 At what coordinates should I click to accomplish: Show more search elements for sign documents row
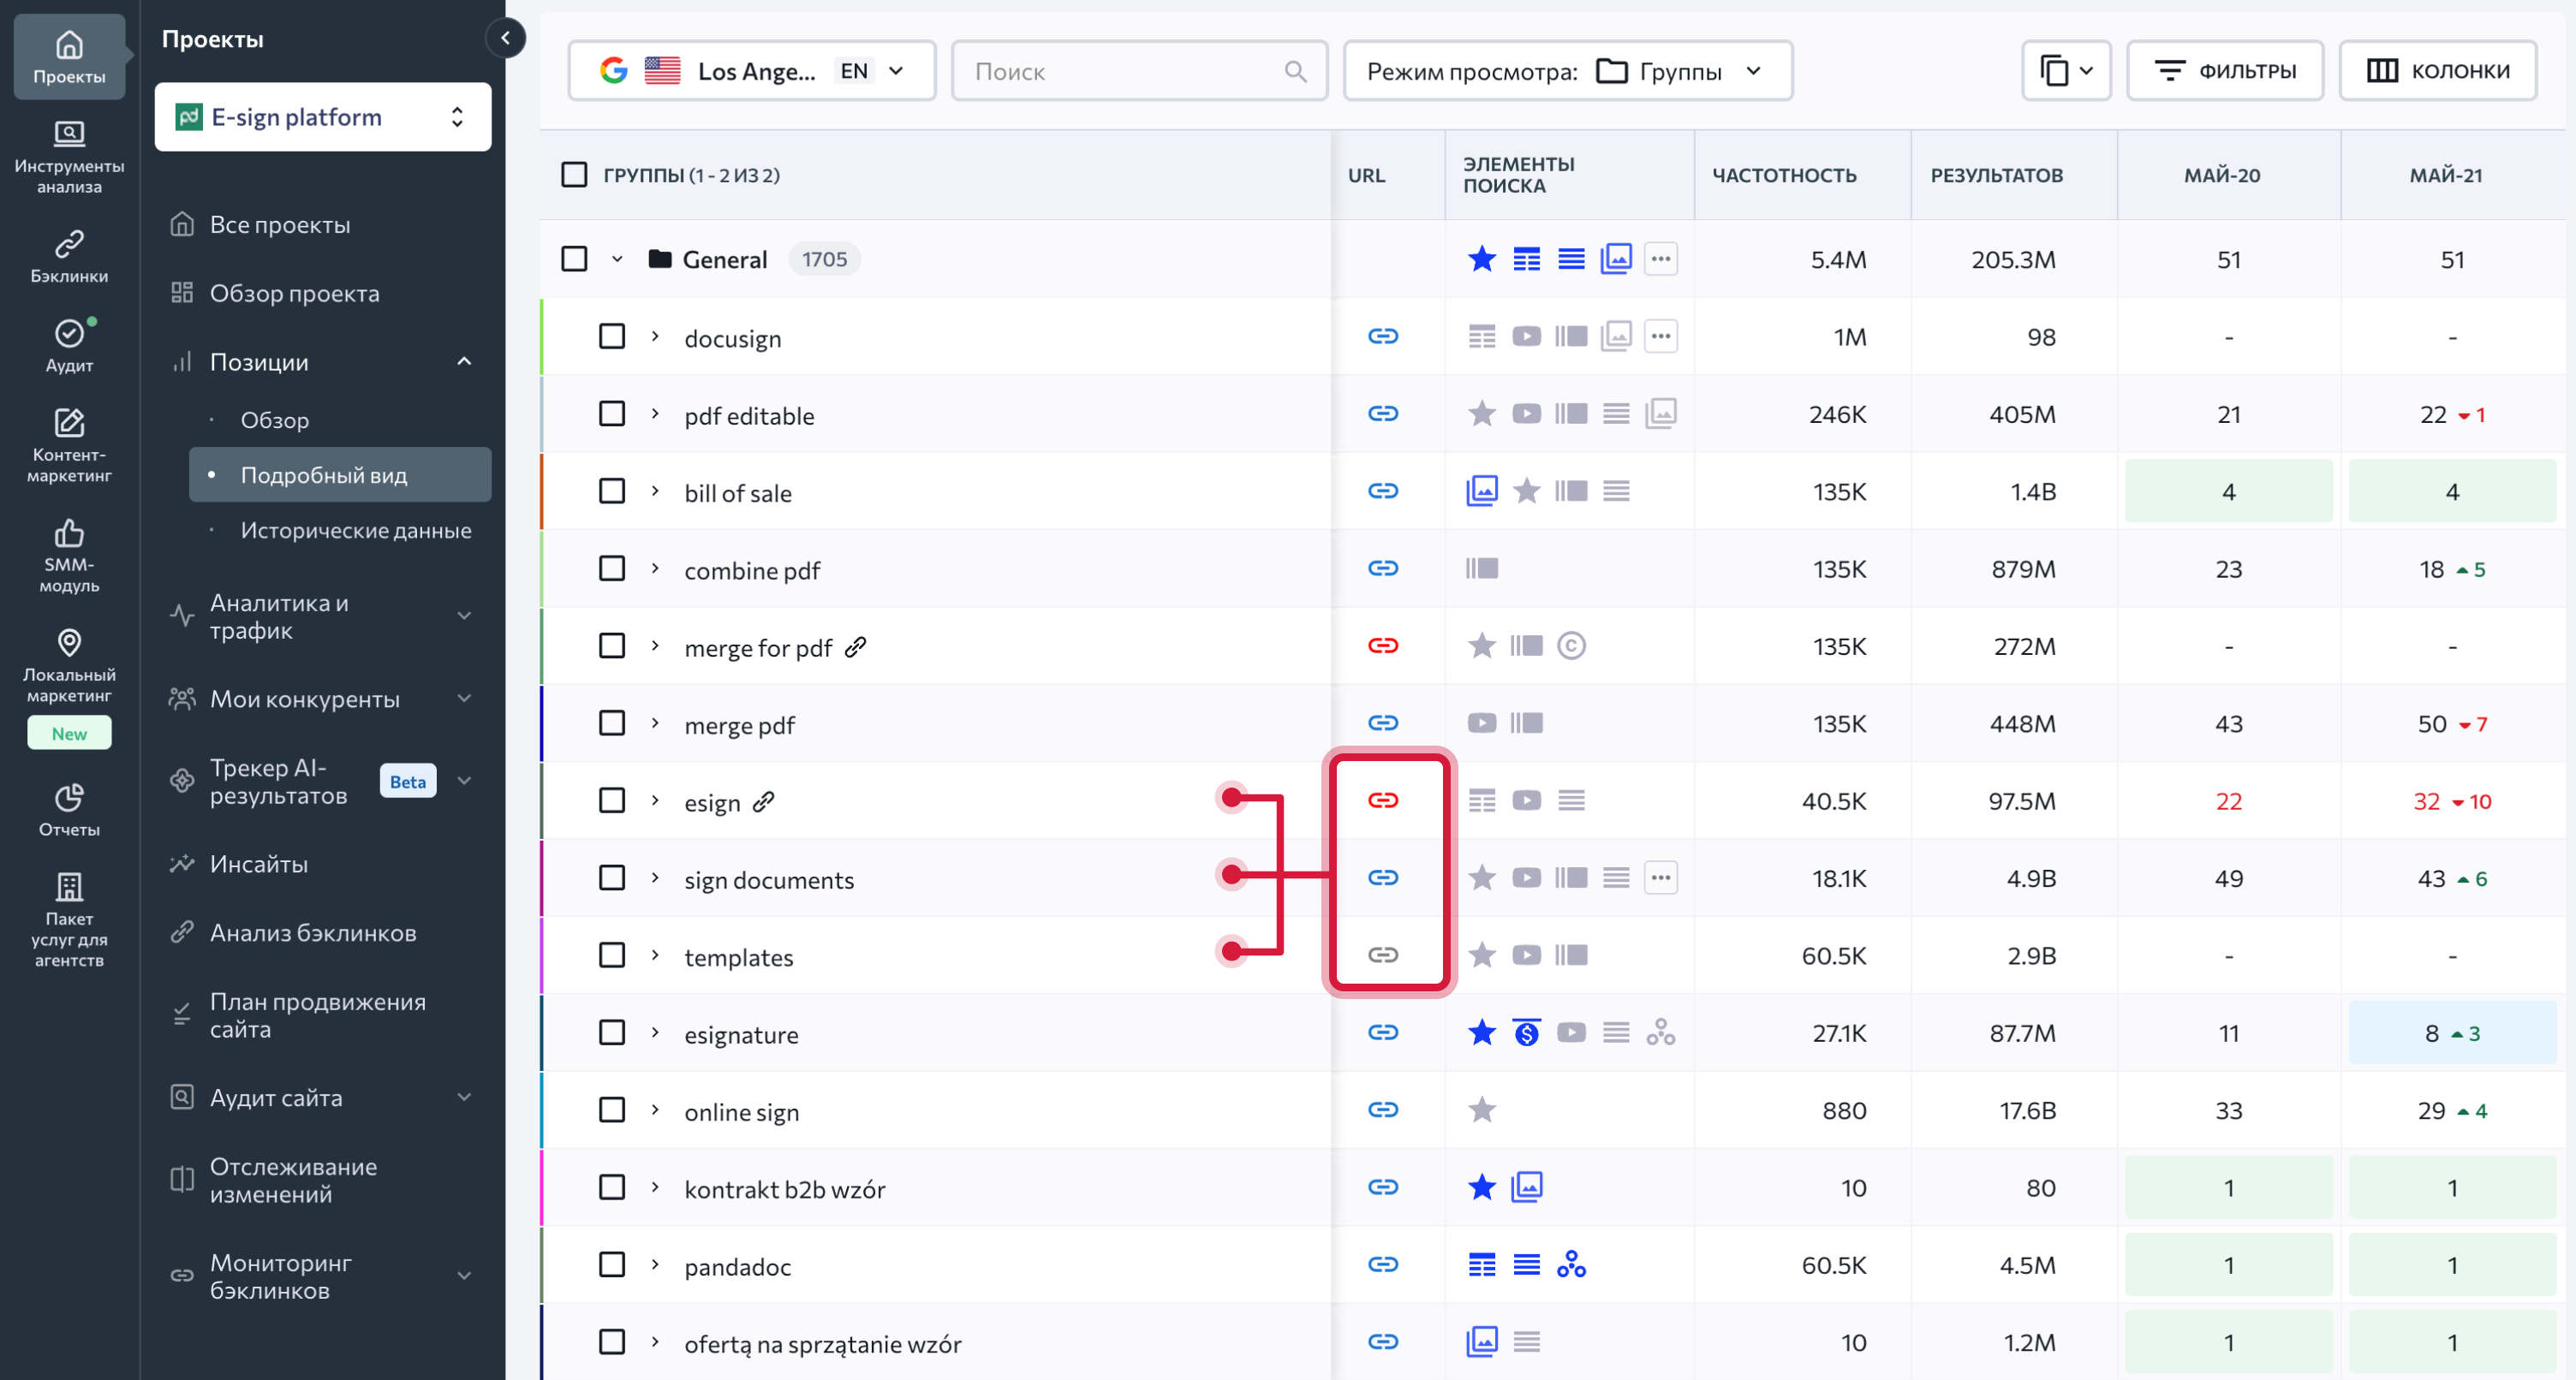coord(1661,878)
